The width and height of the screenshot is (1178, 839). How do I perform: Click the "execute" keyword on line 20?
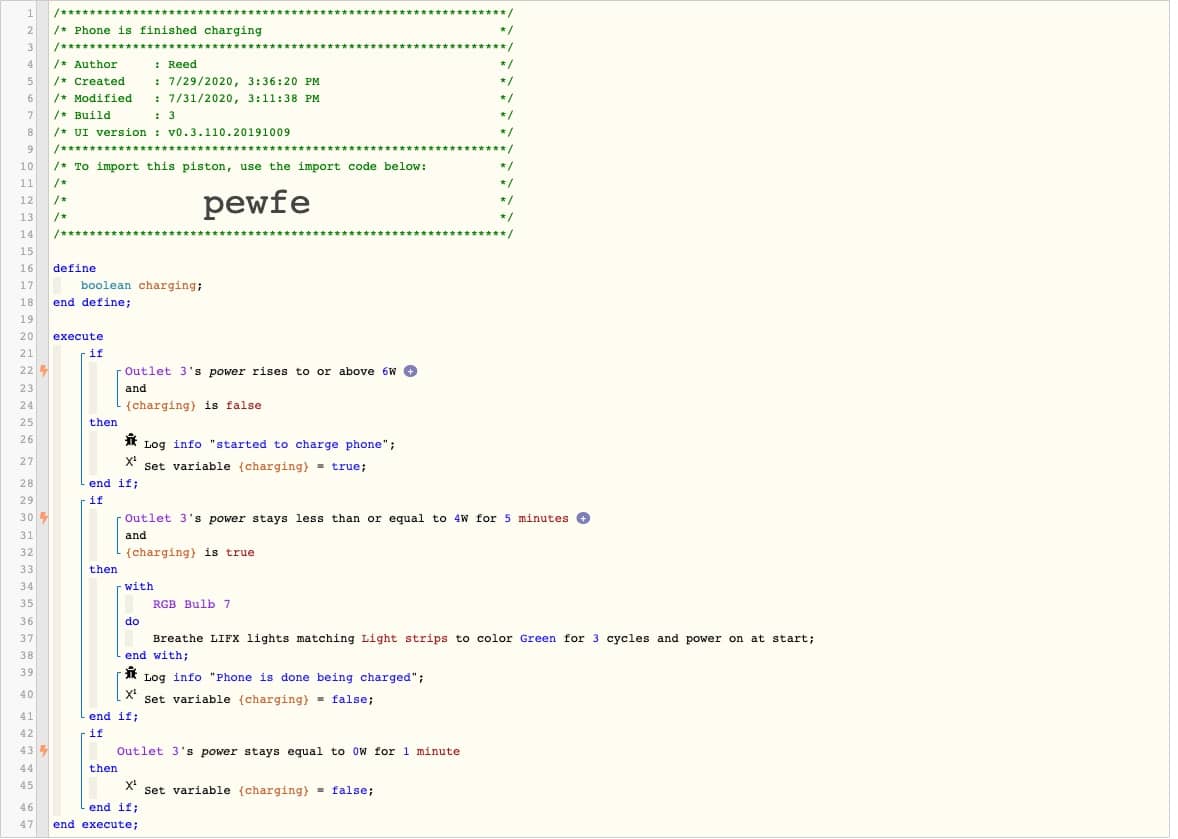[78, 337]
